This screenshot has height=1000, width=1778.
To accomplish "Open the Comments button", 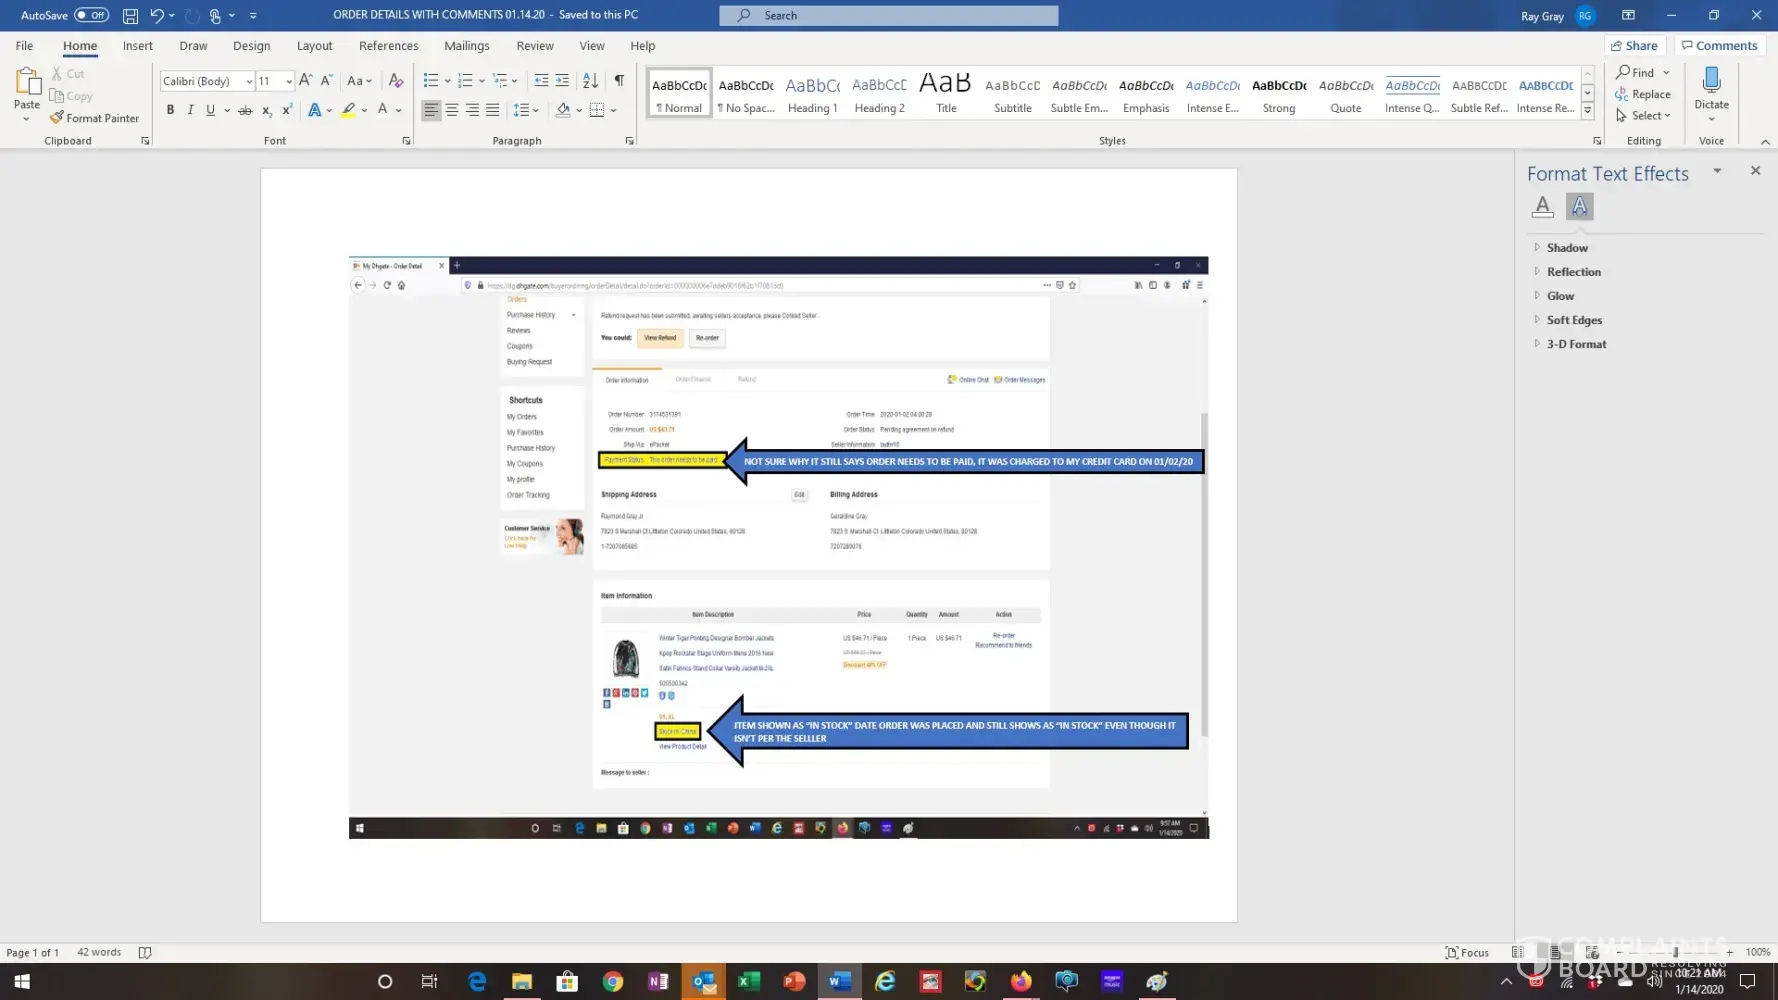I will pyautogui.click(x=1718, y=45).
